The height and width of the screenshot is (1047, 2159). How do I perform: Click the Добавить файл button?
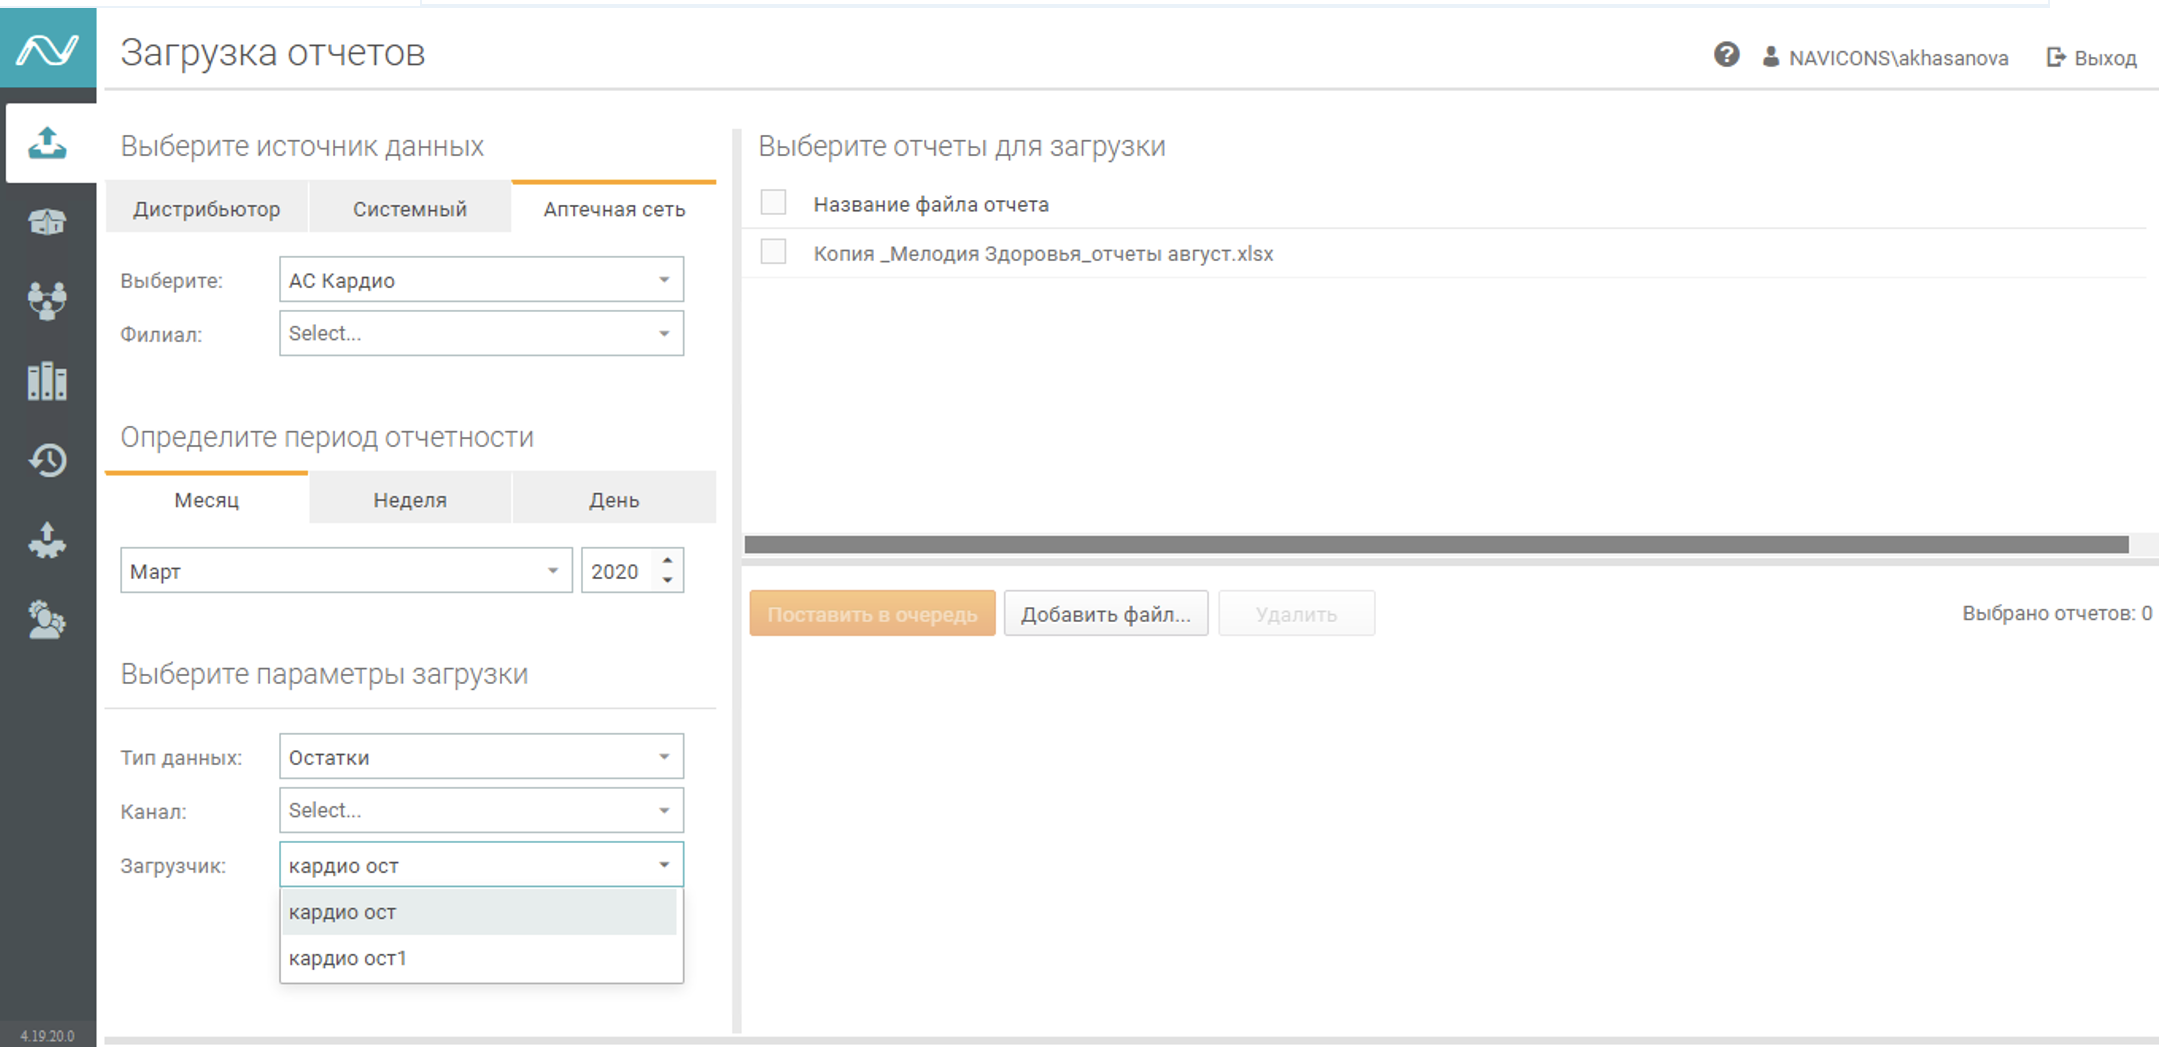[1105, 614]
